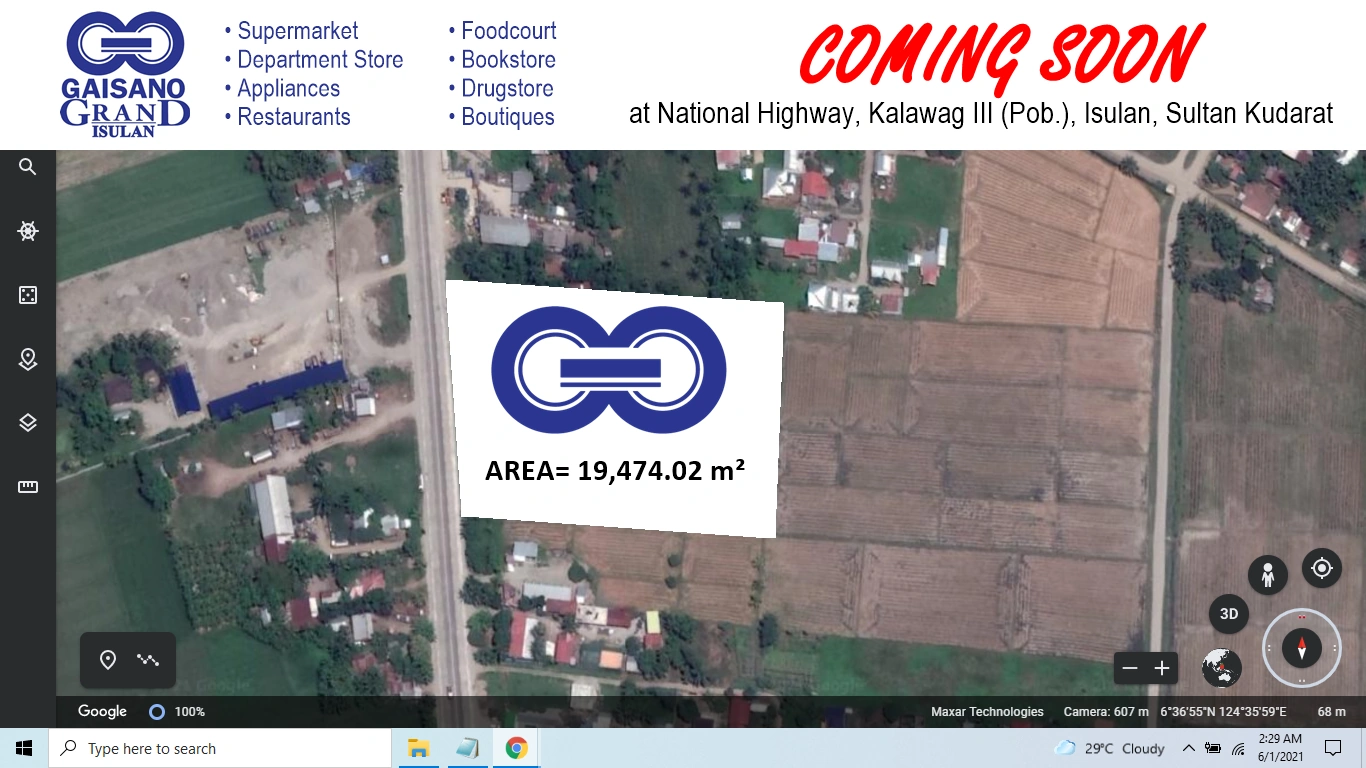Open the Windows Start menu

click(x=24, y=748)
